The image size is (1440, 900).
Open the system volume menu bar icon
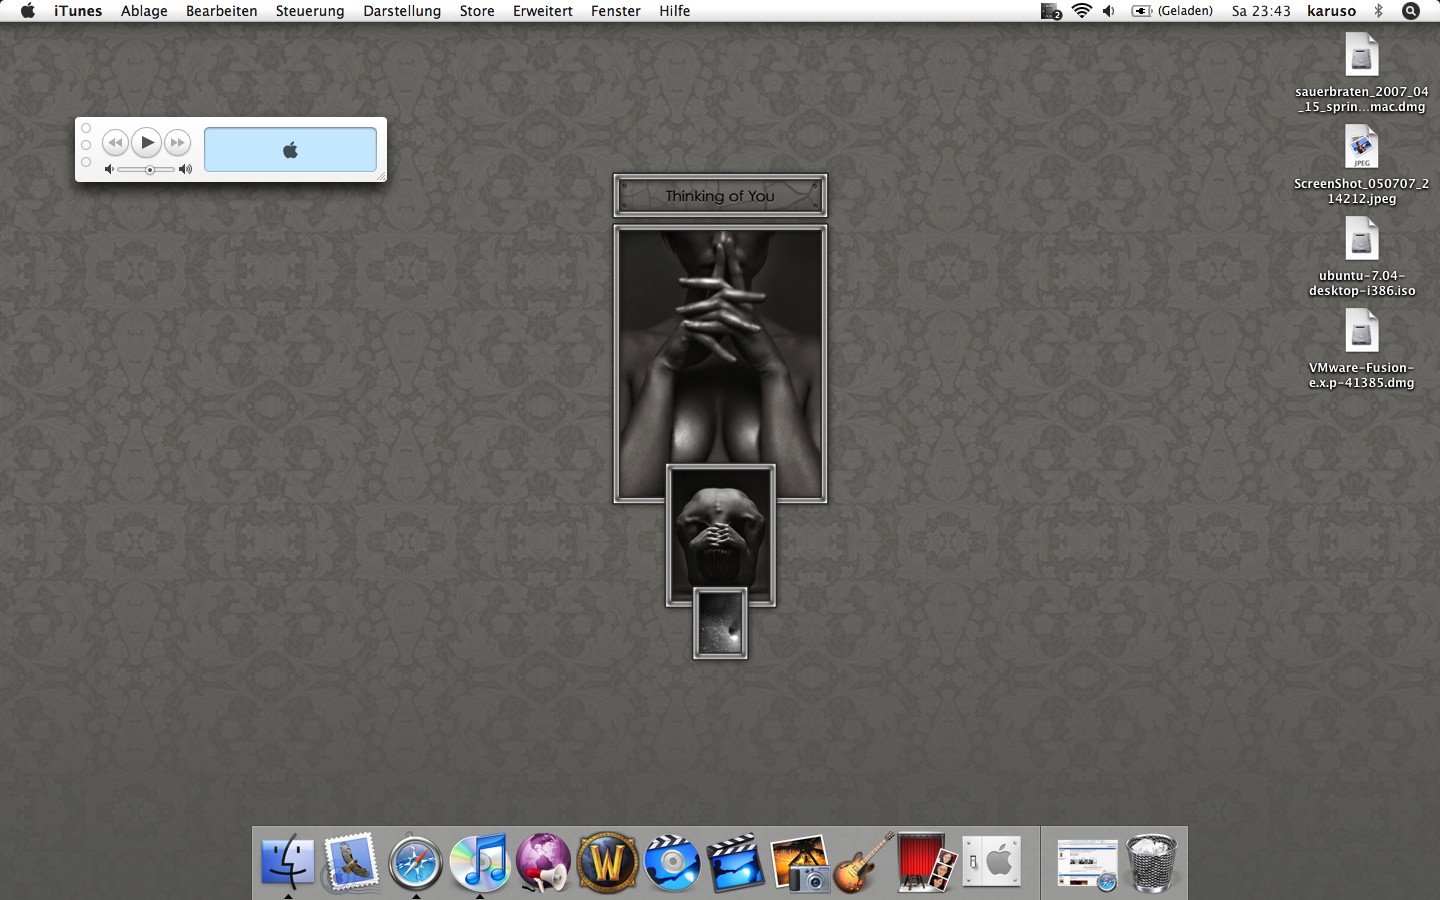point(1108,11)
